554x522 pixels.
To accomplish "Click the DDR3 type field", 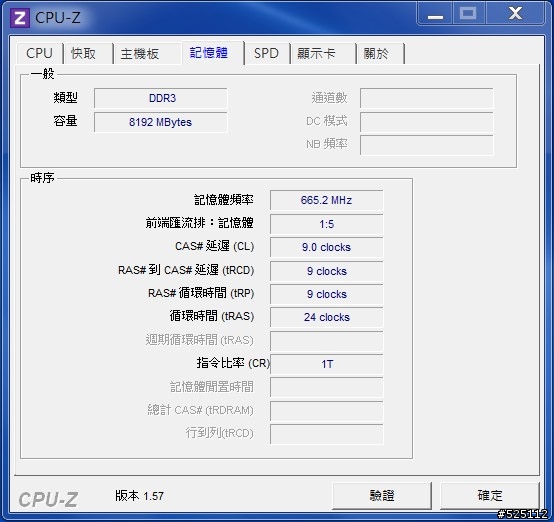I will pyautogui.click(x=161, y=98).
